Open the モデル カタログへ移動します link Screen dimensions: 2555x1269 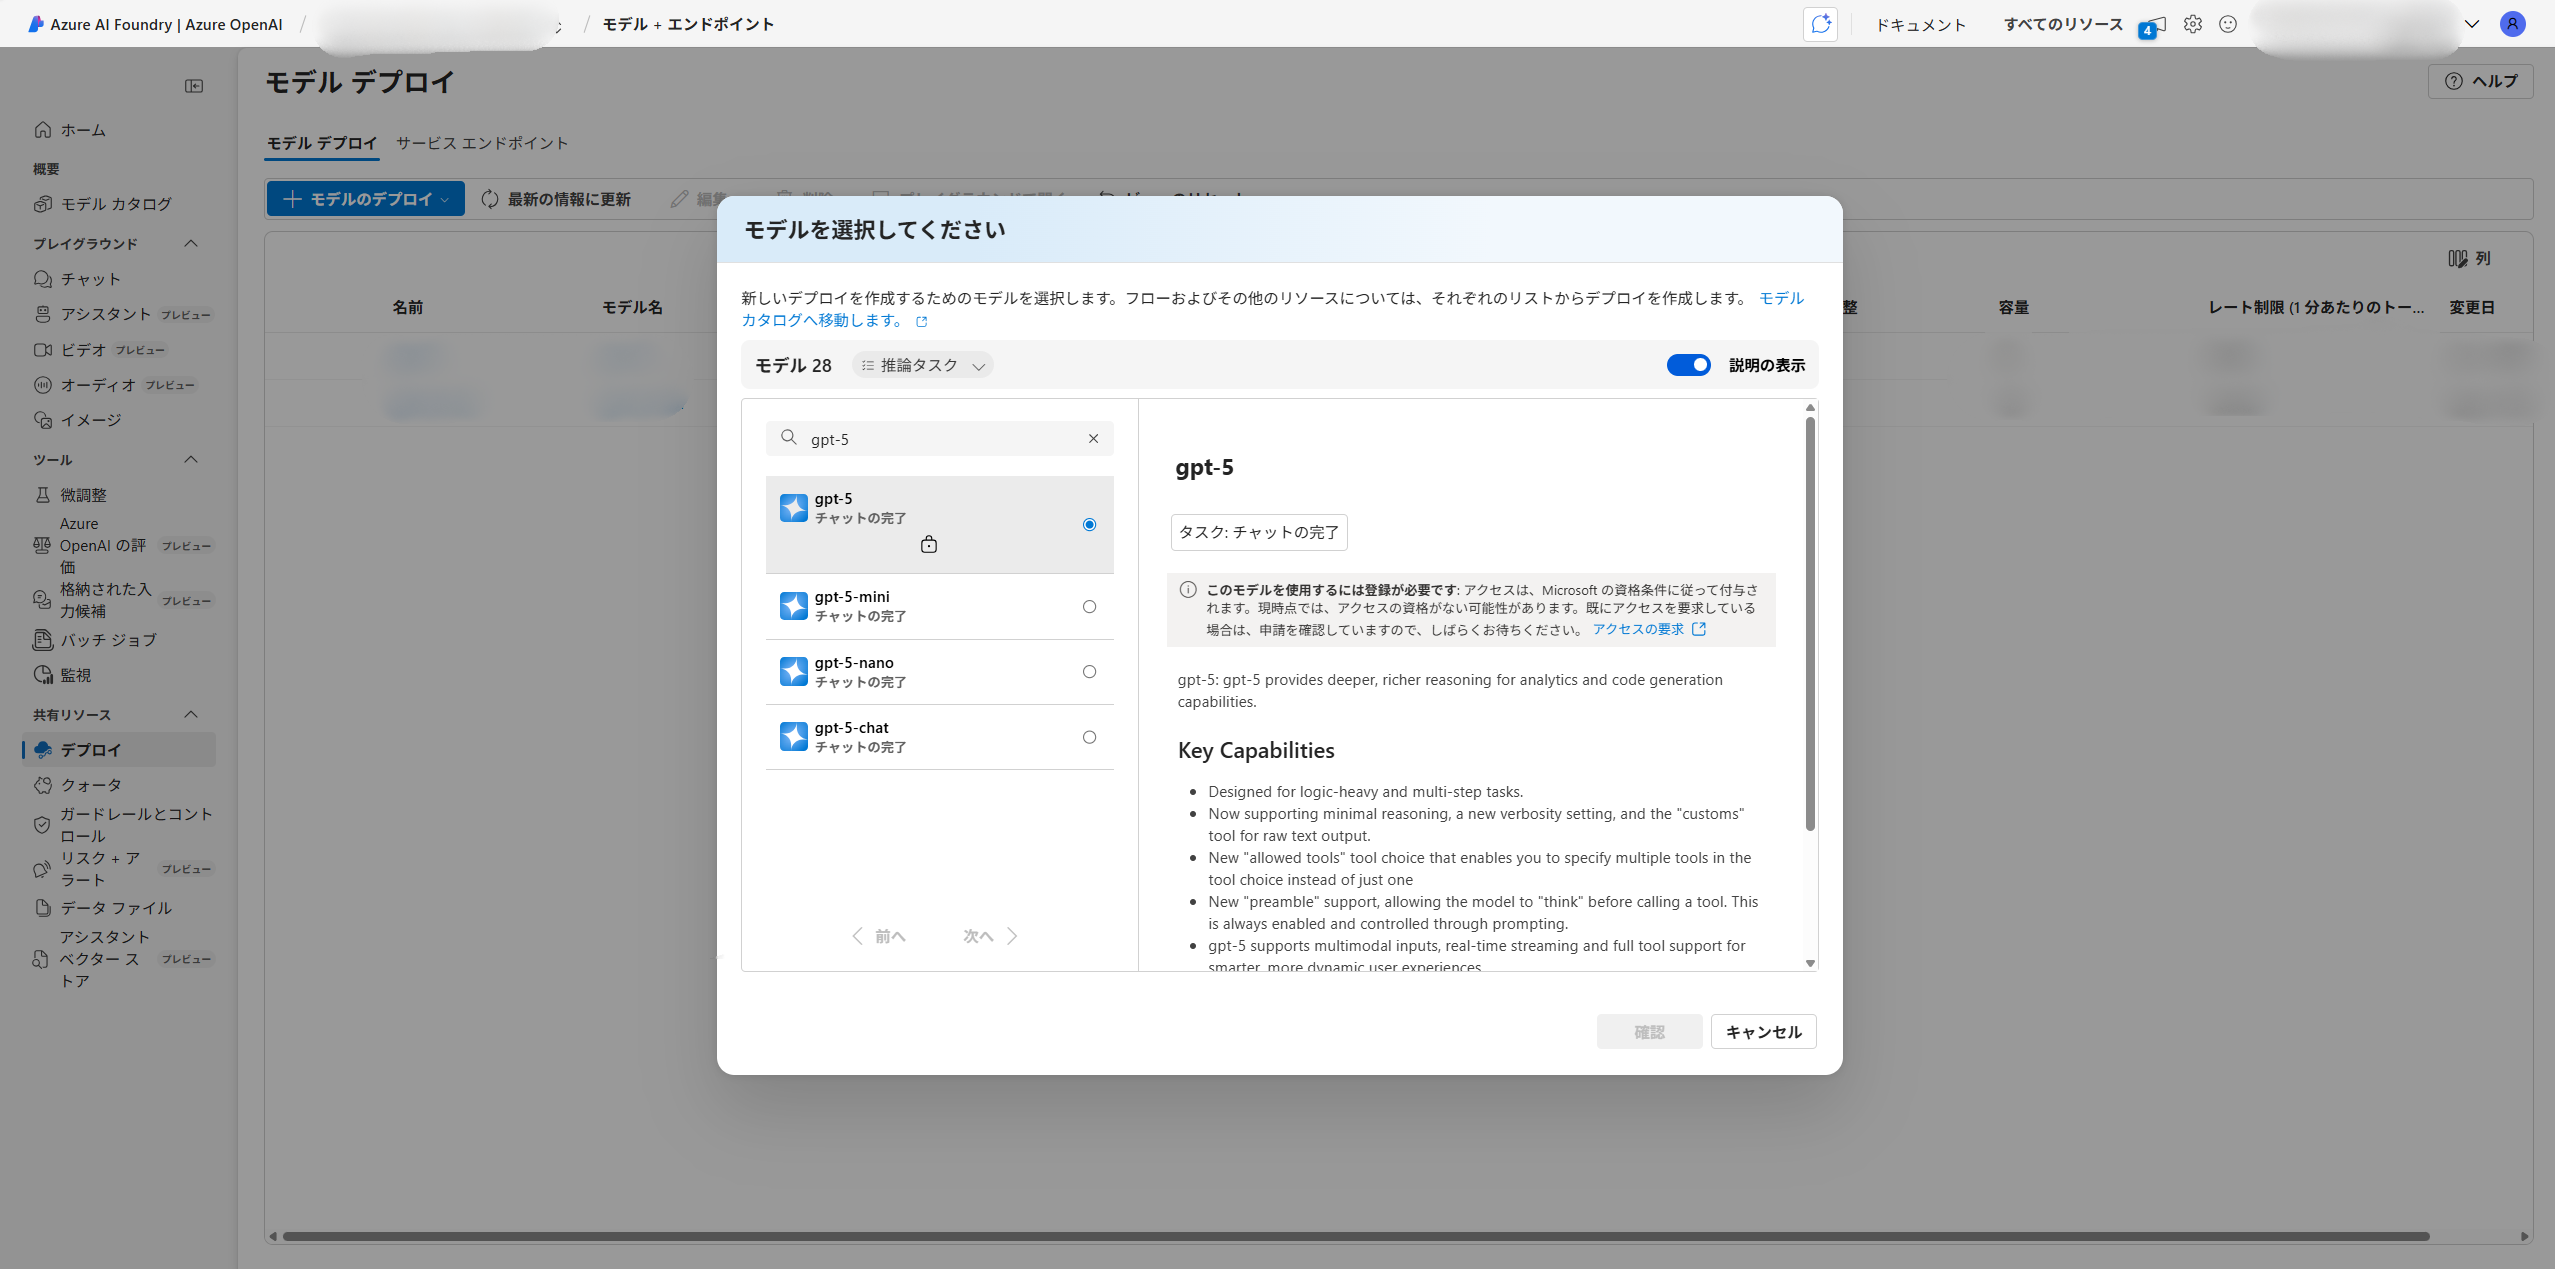pos(1272,309)
